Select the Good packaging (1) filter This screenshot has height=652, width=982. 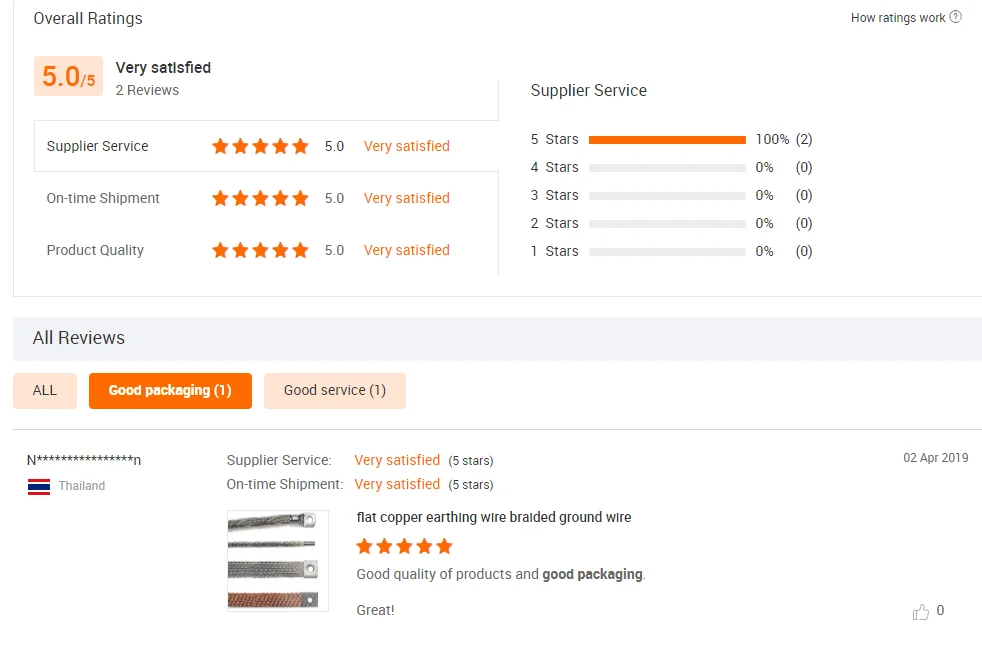[170, 390]
